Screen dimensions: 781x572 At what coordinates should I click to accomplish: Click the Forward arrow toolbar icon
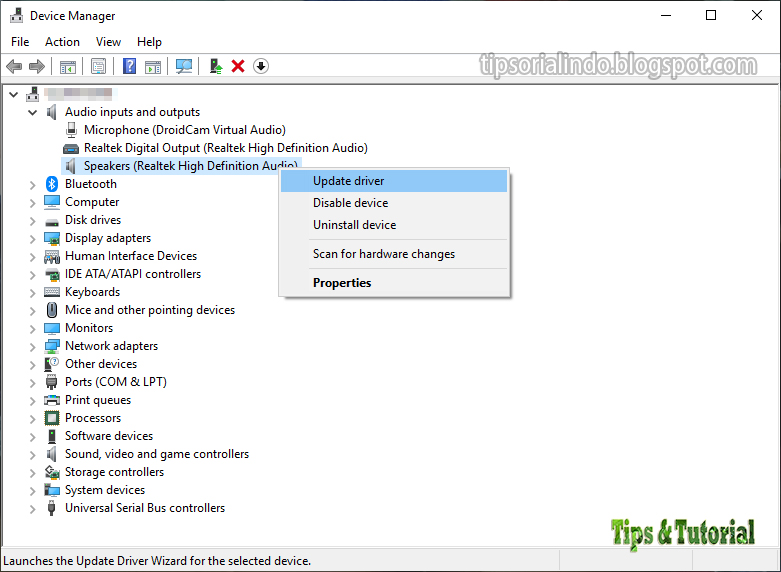pos(37,66)
